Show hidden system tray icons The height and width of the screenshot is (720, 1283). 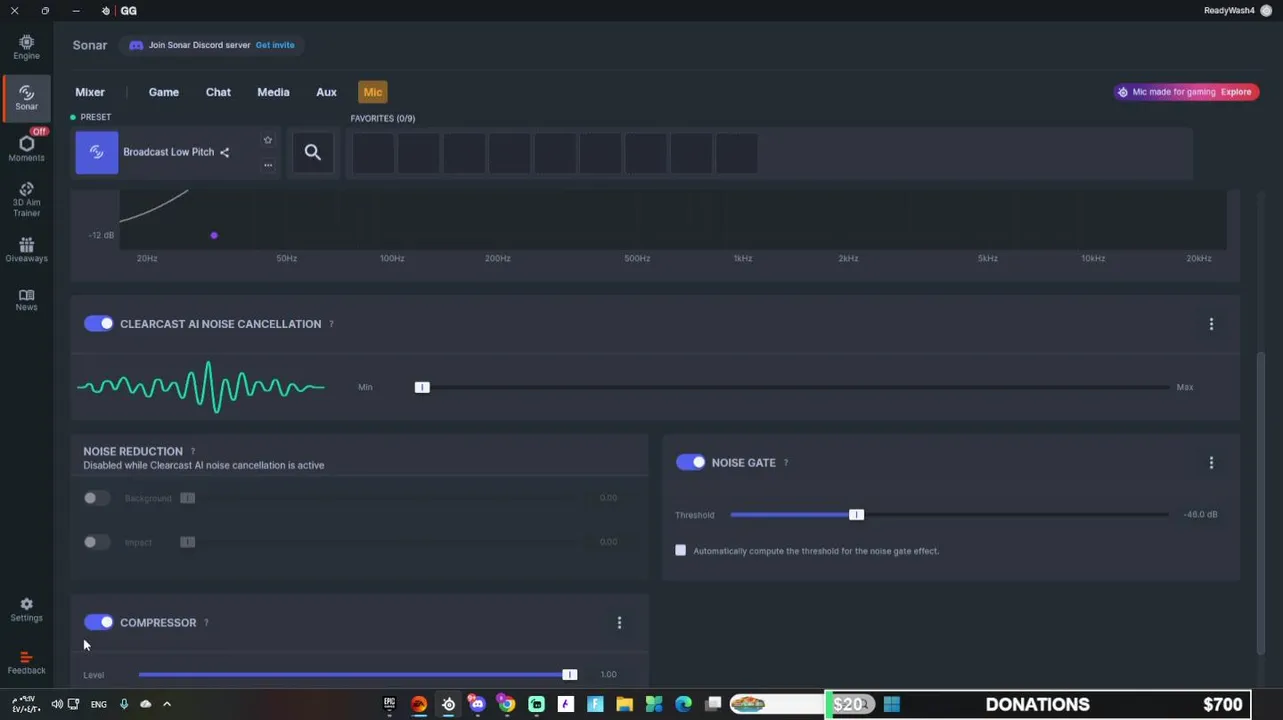[x=167, y=704]
